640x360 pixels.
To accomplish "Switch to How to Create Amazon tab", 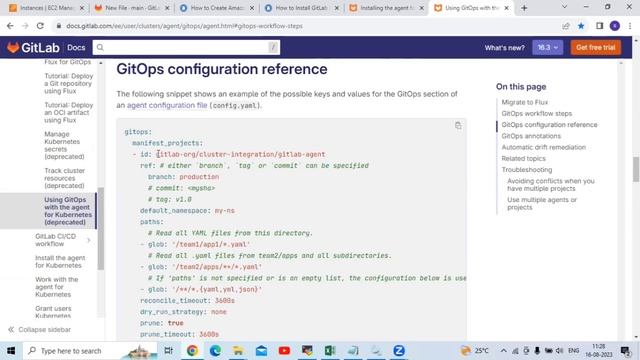I will 217,8.
